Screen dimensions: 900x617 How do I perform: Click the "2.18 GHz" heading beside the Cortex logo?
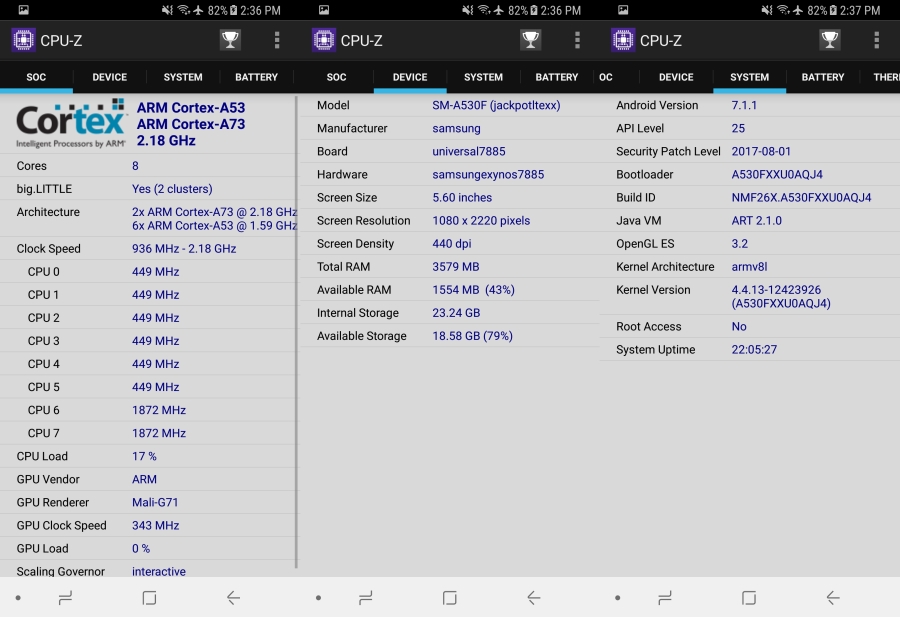point(166,141)
